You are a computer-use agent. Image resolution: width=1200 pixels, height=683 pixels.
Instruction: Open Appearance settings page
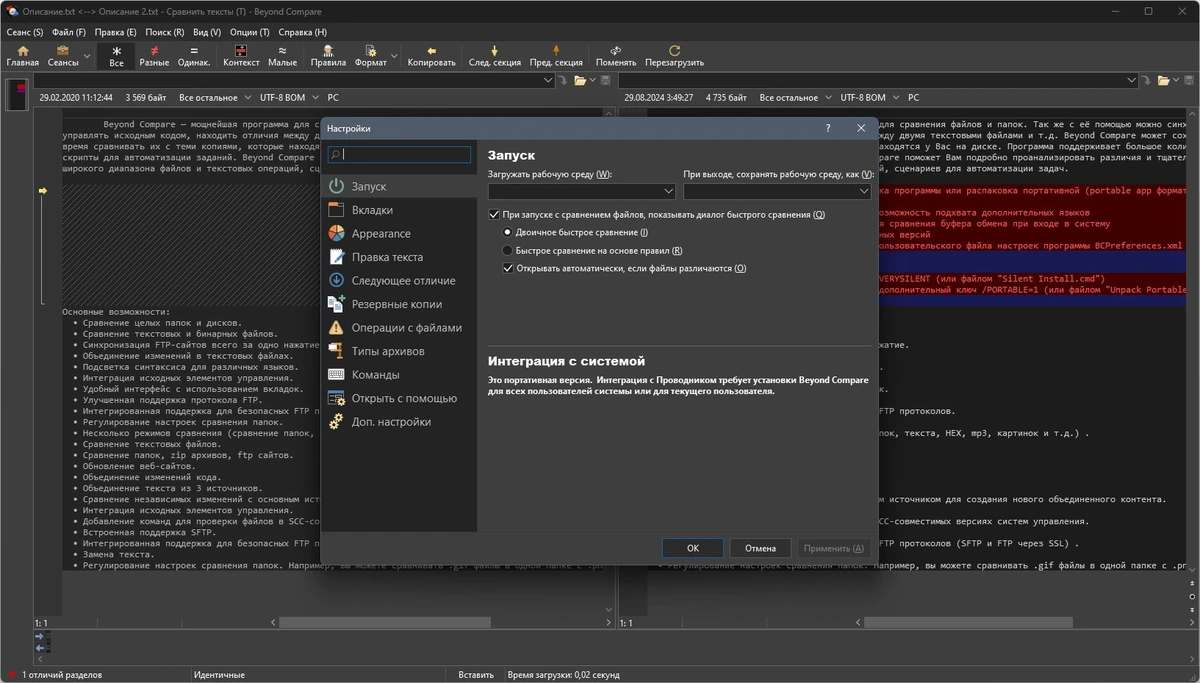[x=400, y=233]
